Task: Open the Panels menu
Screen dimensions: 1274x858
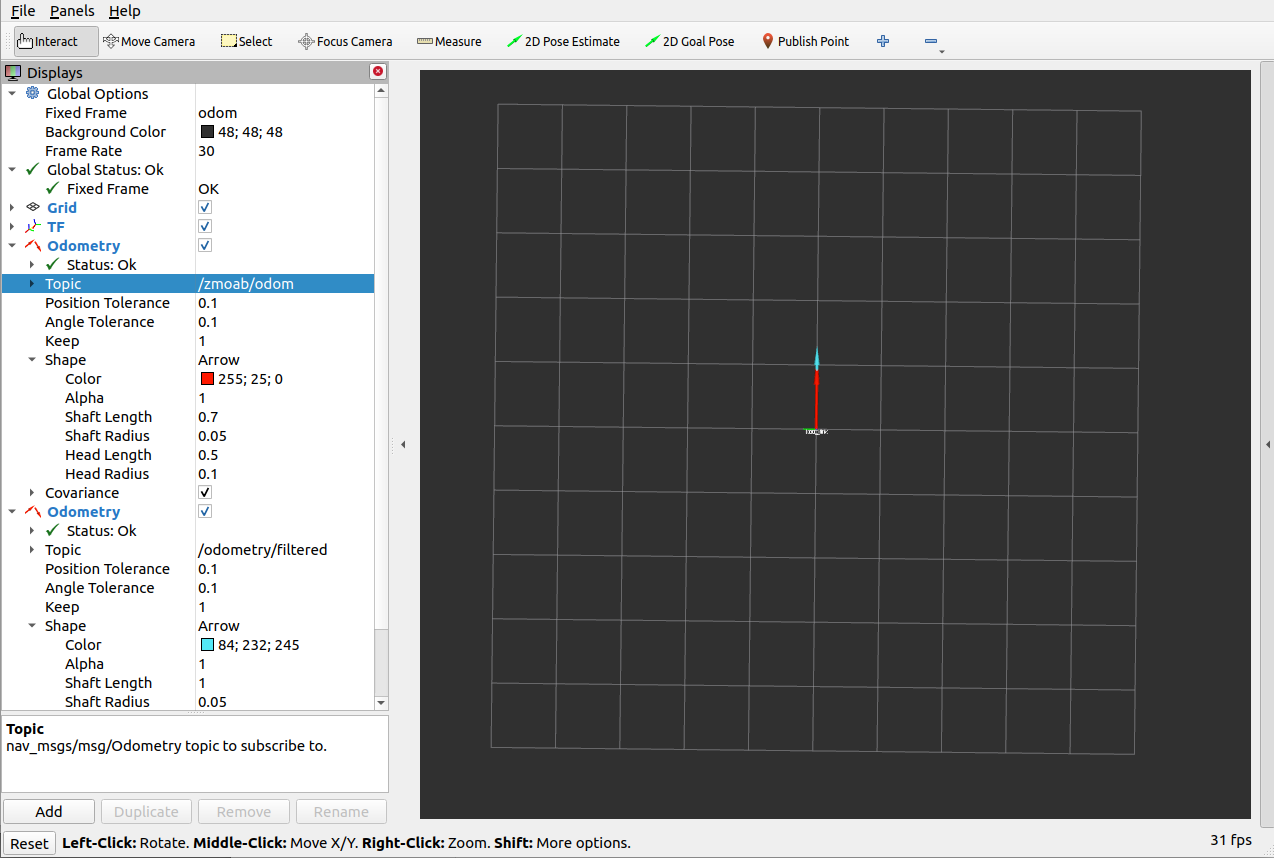Action: coord(72,11)
